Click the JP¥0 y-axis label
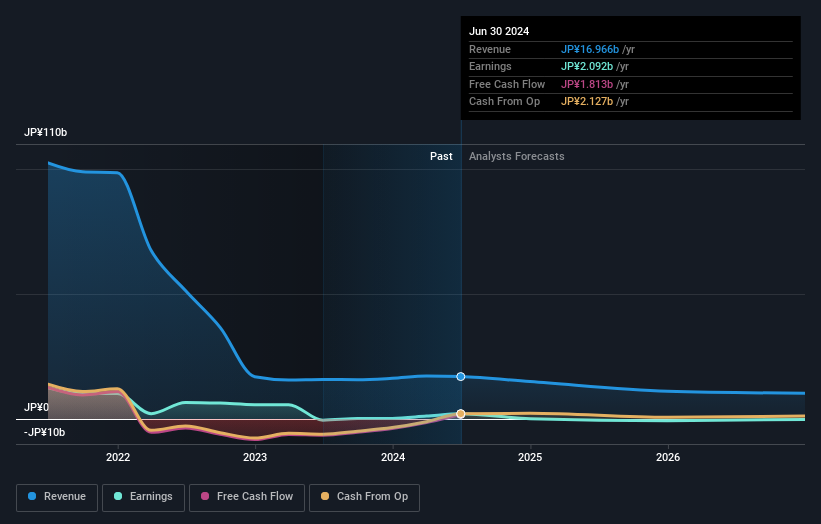The height and width of the screenshot is (524, 821). click(36, 407)
